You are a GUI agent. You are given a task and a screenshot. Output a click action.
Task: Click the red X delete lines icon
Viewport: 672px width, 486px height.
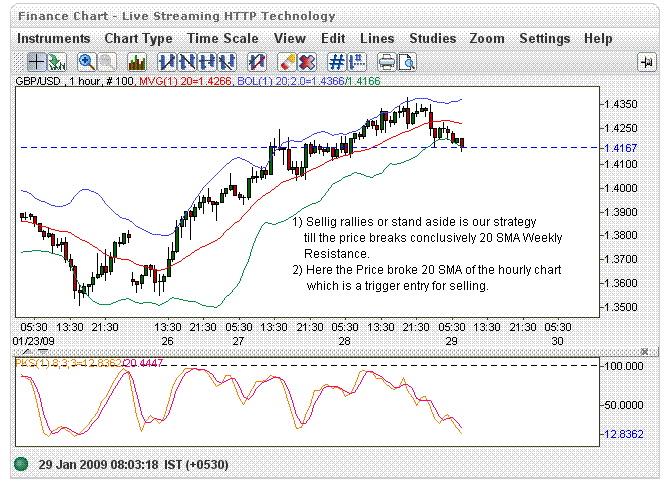(307, 62)
